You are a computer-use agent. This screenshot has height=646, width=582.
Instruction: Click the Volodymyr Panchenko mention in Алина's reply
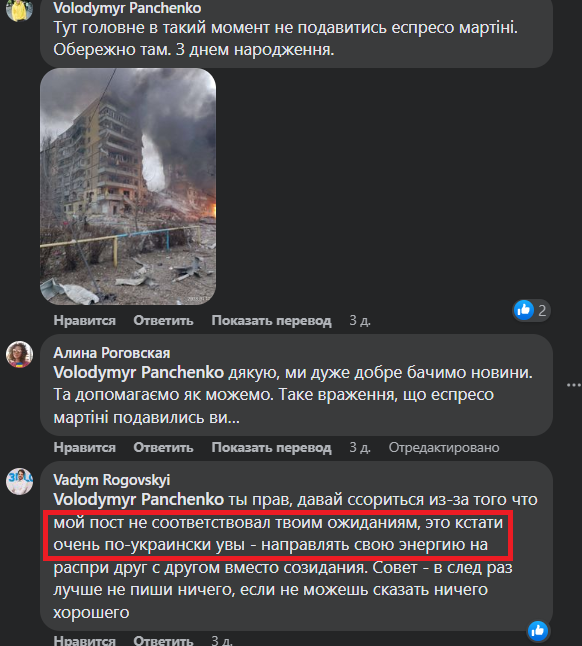(138, 372)
